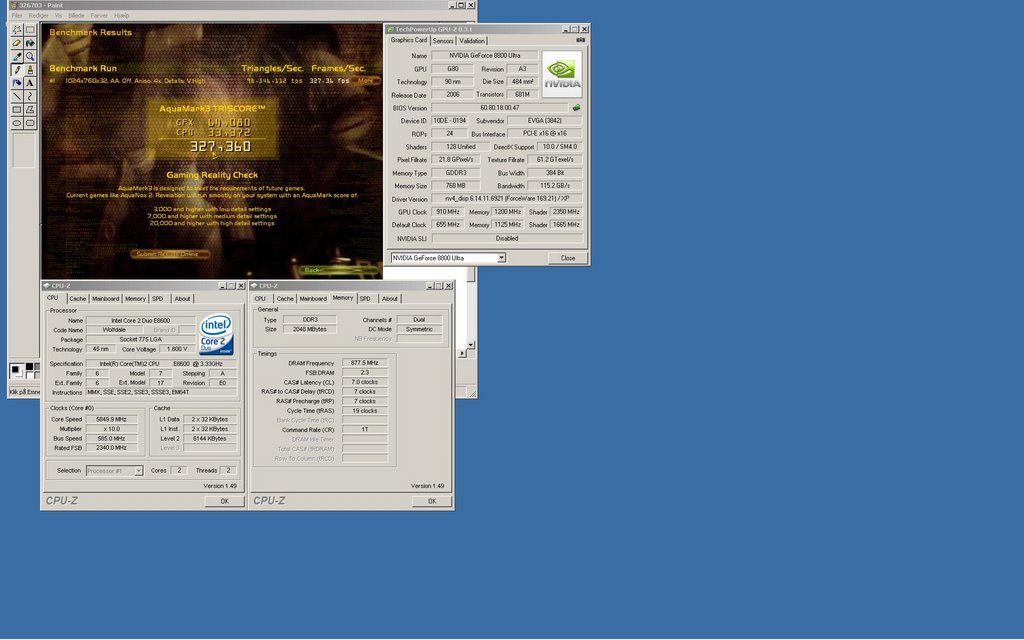
Task: Click the Driver Version field in GPU-Z
Action: coord(507,199)
